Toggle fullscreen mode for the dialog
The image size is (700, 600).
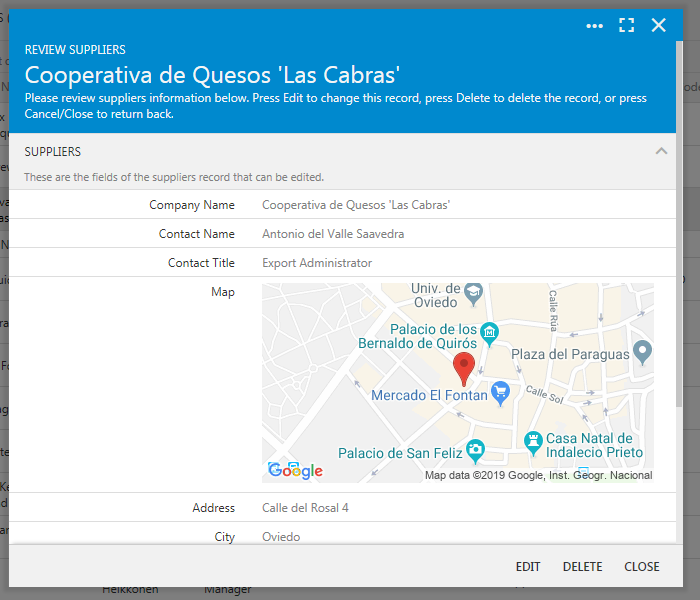[x=626, y=25]
